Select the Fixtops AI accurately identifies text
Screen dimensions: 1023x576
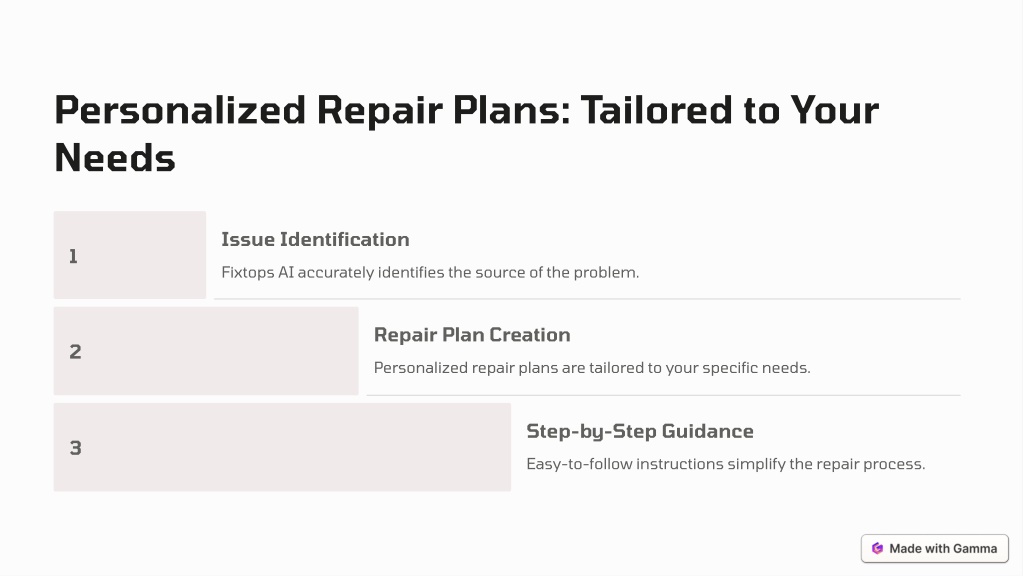pyautogui.click(x=430, y=272)
